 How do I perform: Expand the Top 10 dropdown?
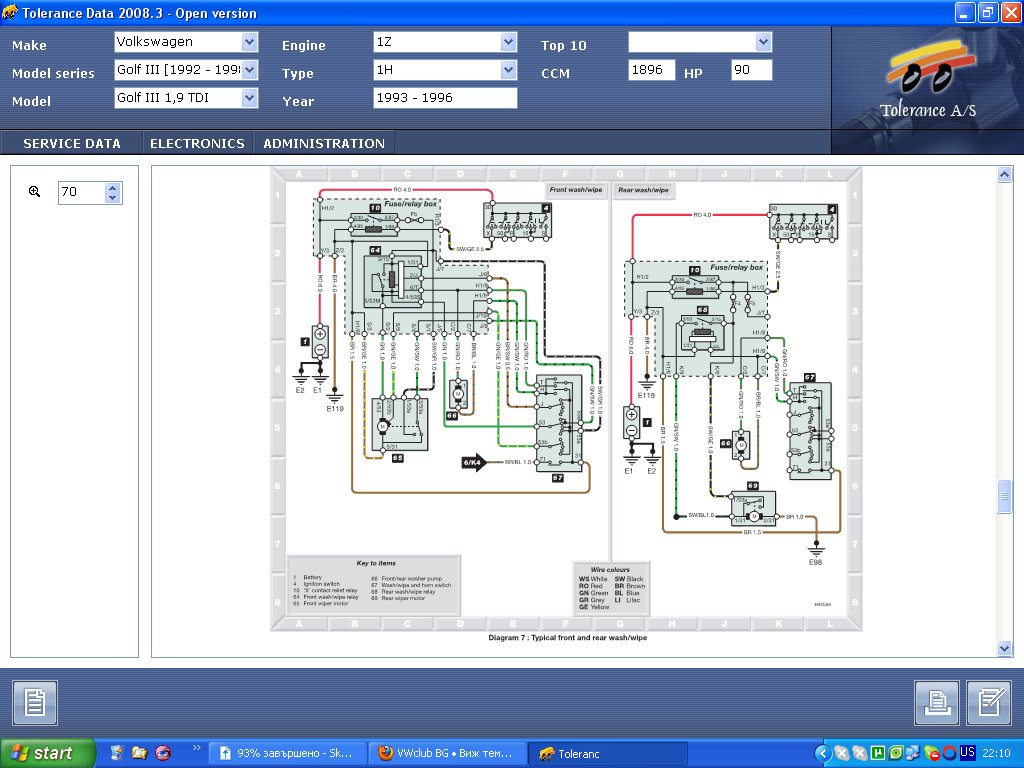click(x=764, y=42)
